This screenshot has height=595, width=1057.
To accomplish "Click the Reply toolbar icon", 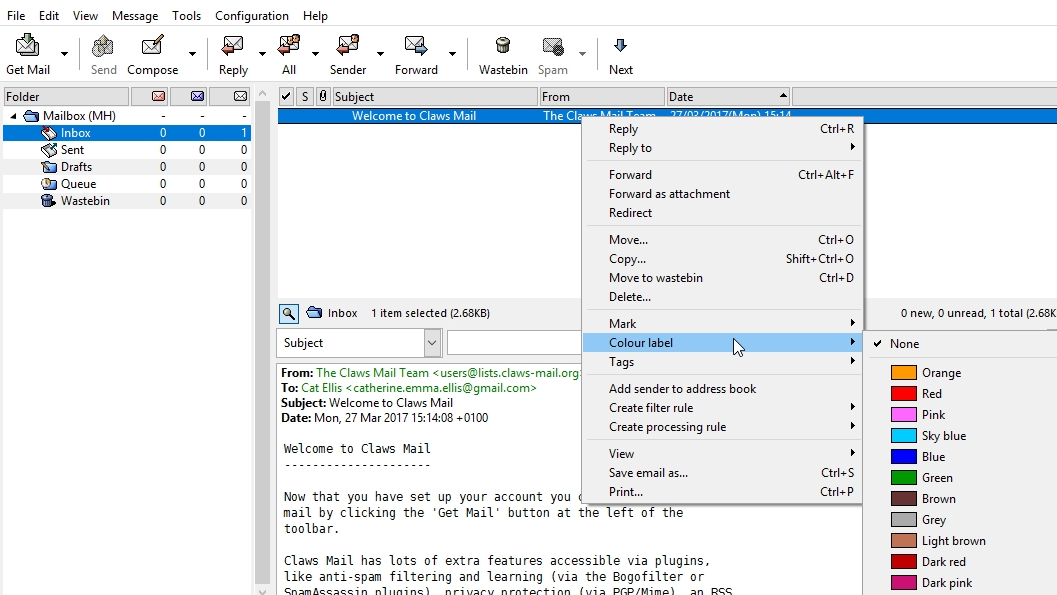I will coord(233,46).
